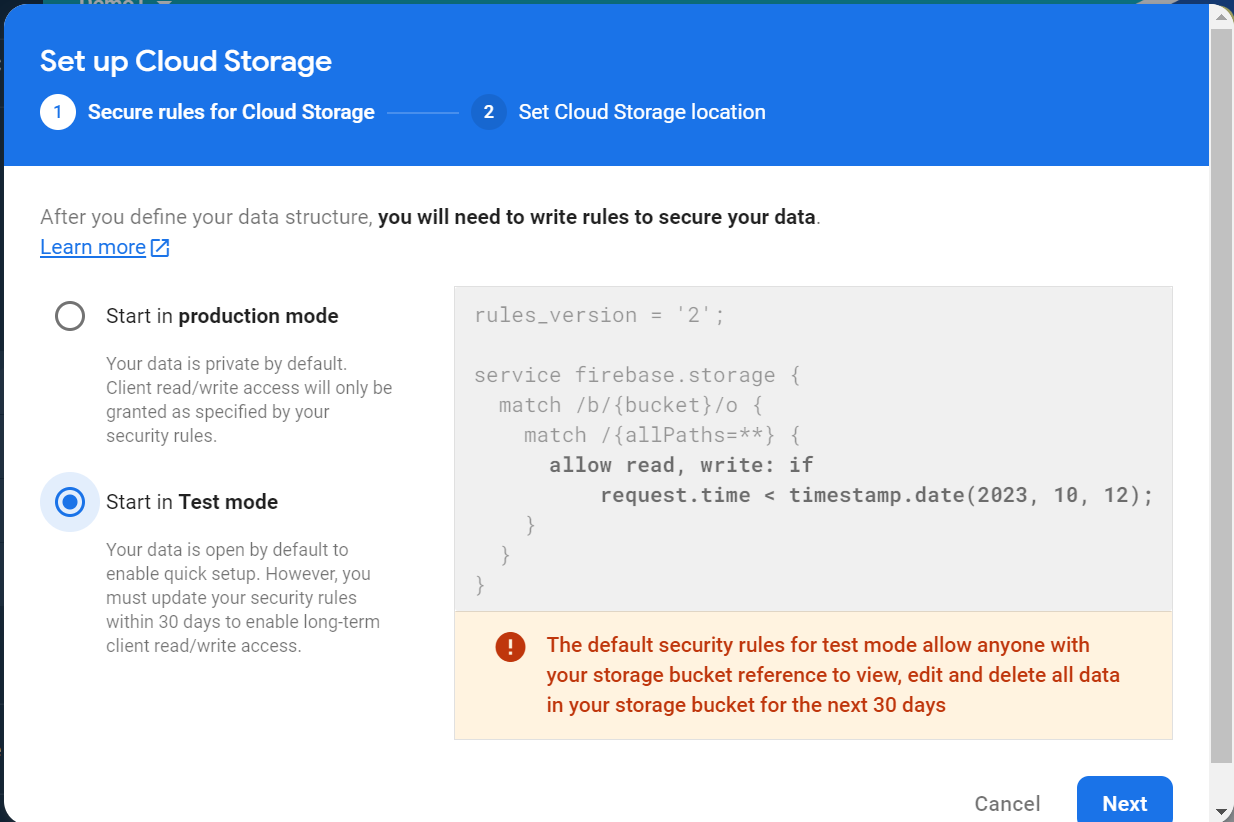The height and width of the screenshot is (822, 1234).
Task: Click the "Start in production mode" label
Action: pyautogui.click(x=222, y=317)
